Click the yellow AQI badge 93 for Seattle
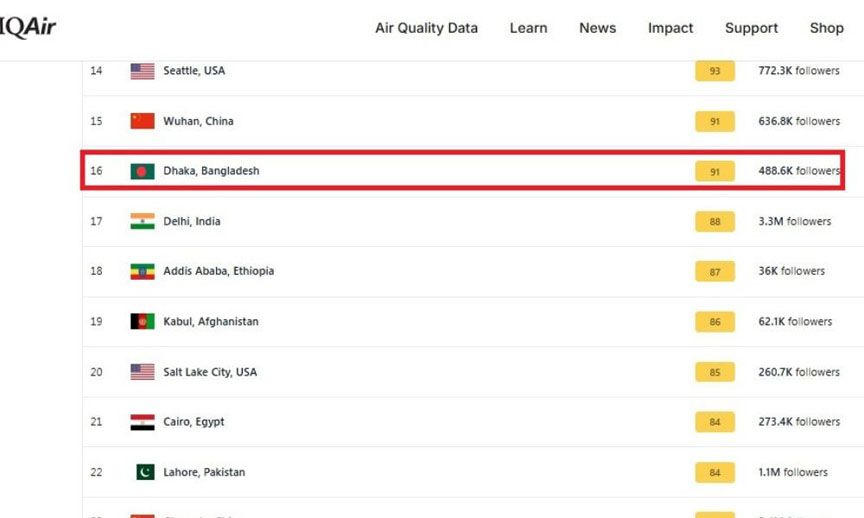The image size is (864, 518). (x=715, y=71)
